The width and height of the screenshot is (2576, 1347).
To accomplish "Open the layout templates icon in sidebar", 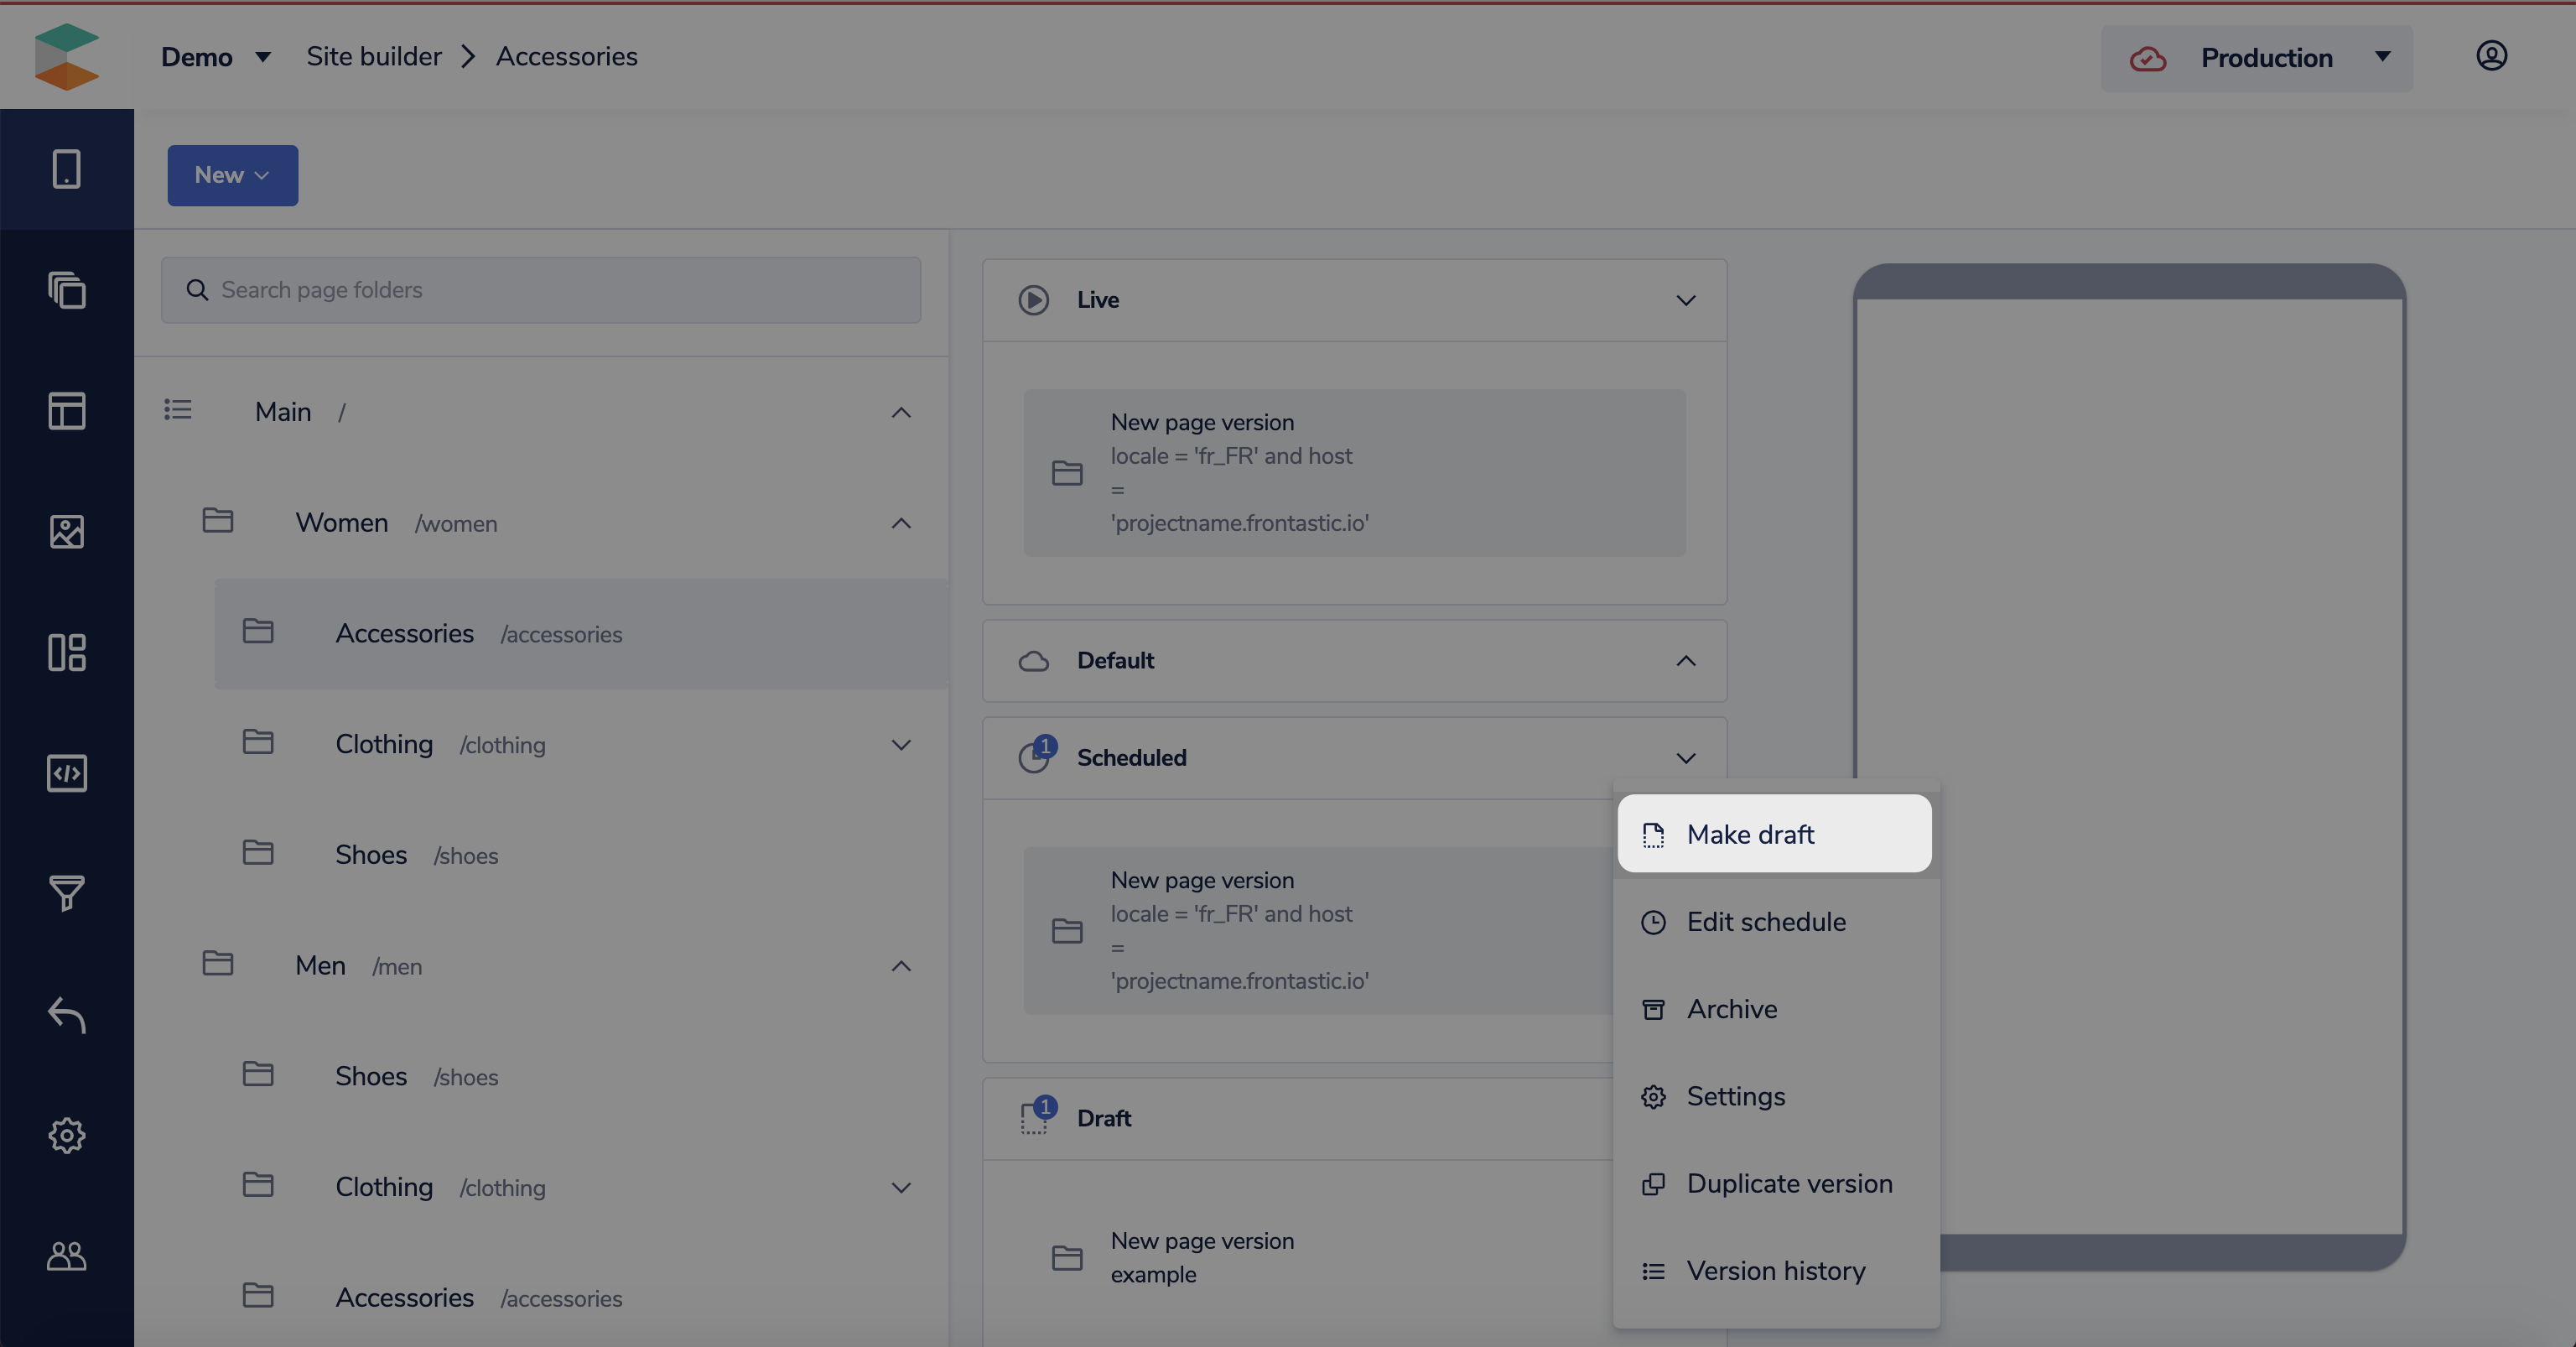I will [x=66, y=411].
